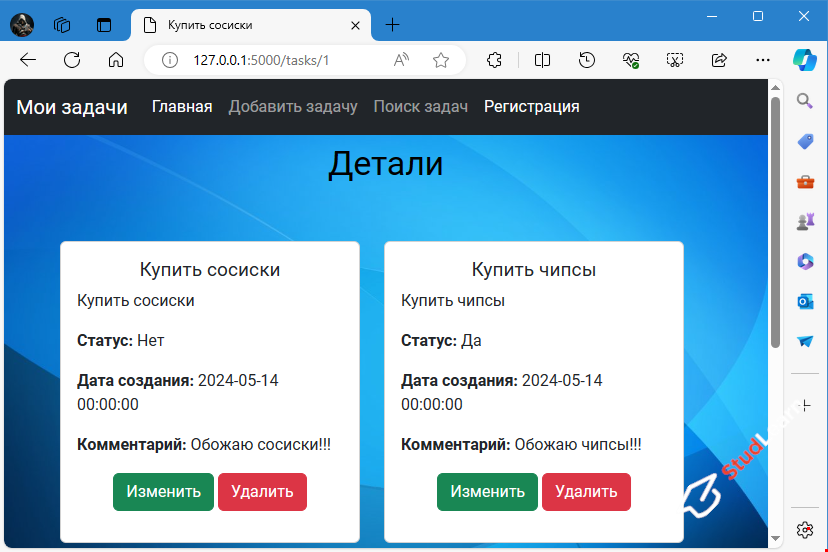The width and height of the screenshot is (828, 552).
Task: Click scrollbar up arrow
Action: [775, 87]
